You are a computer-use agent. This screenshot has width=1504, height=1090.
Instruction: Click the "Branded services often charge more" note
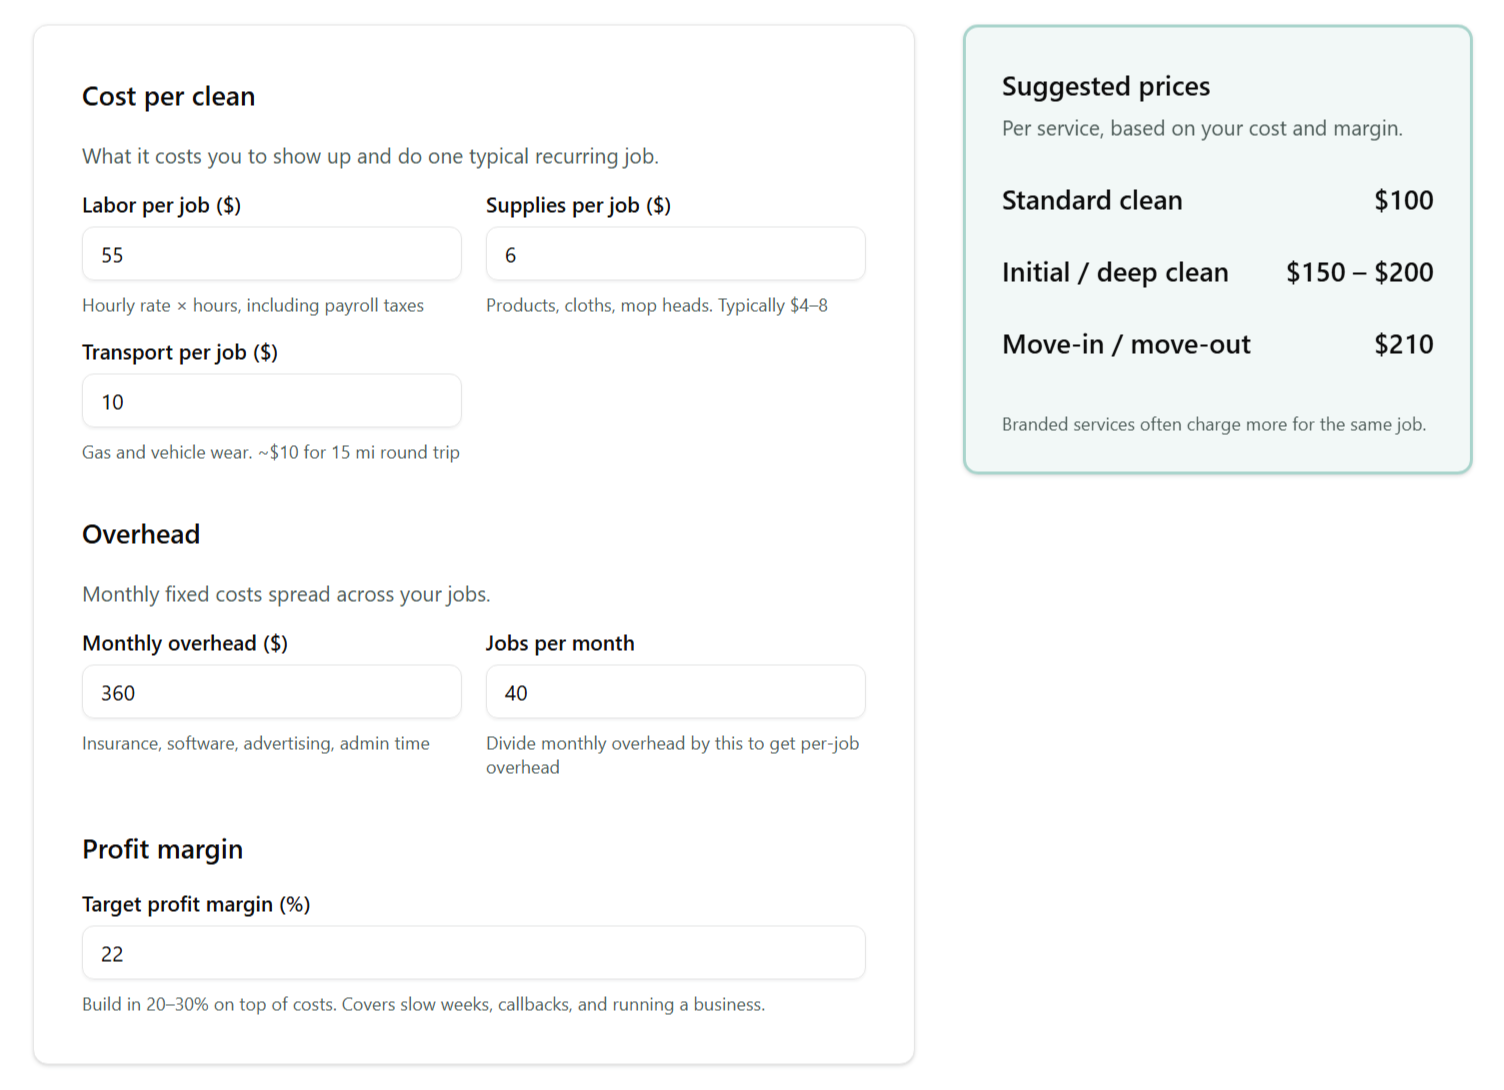(1213, 424)
